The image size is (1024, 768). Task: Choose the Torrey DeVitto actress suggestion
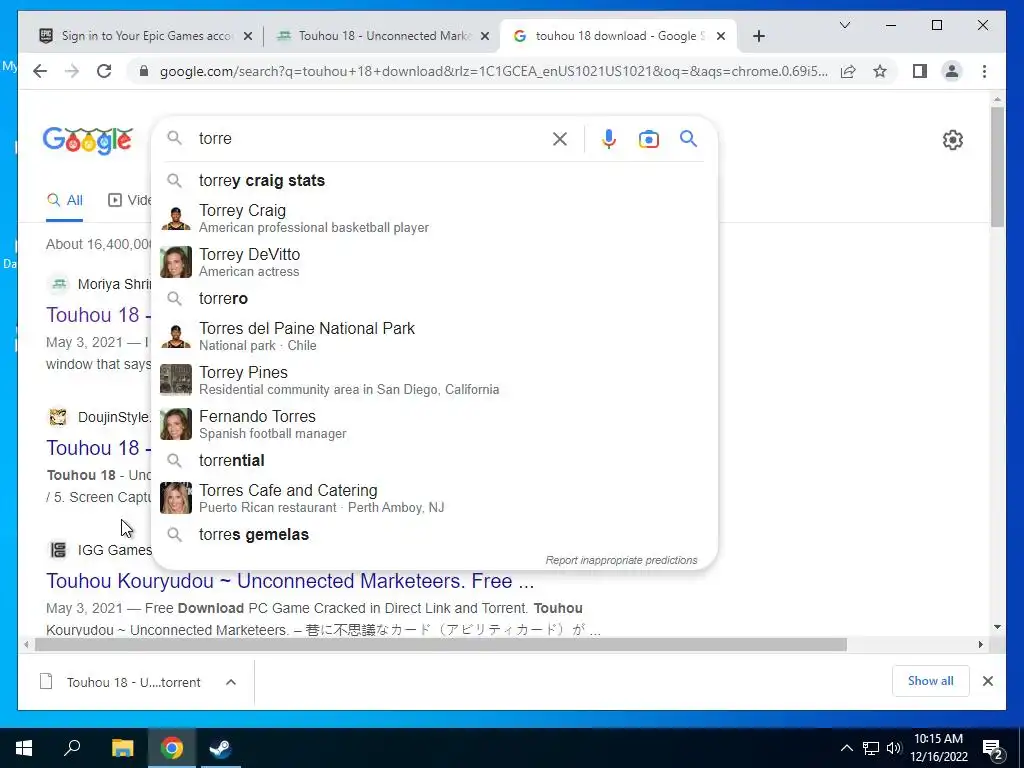434,262
